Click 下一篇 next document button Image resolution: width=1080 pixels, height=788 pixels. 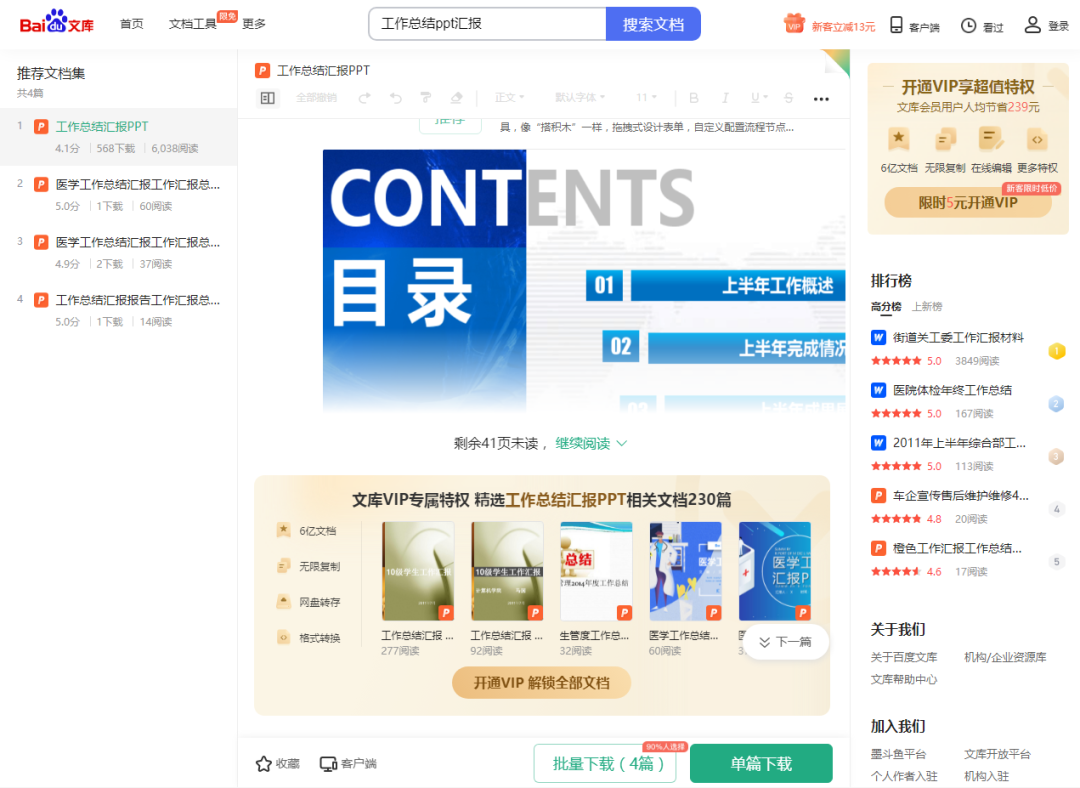click(x=785, y=642)
